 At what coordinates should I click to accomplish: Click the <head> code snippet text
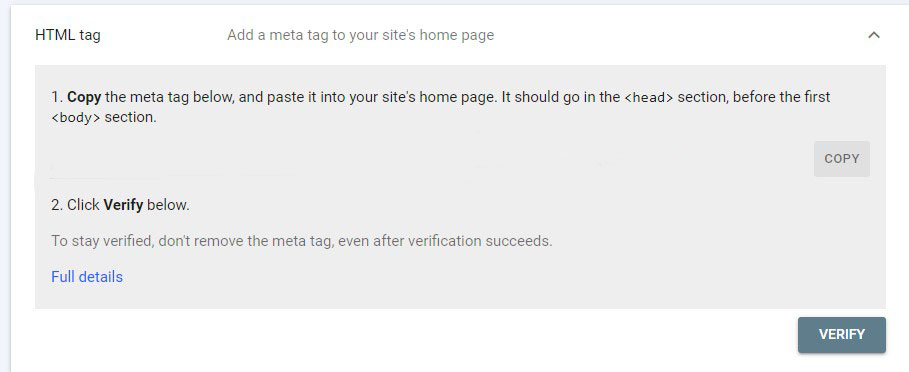click(649, 97)
